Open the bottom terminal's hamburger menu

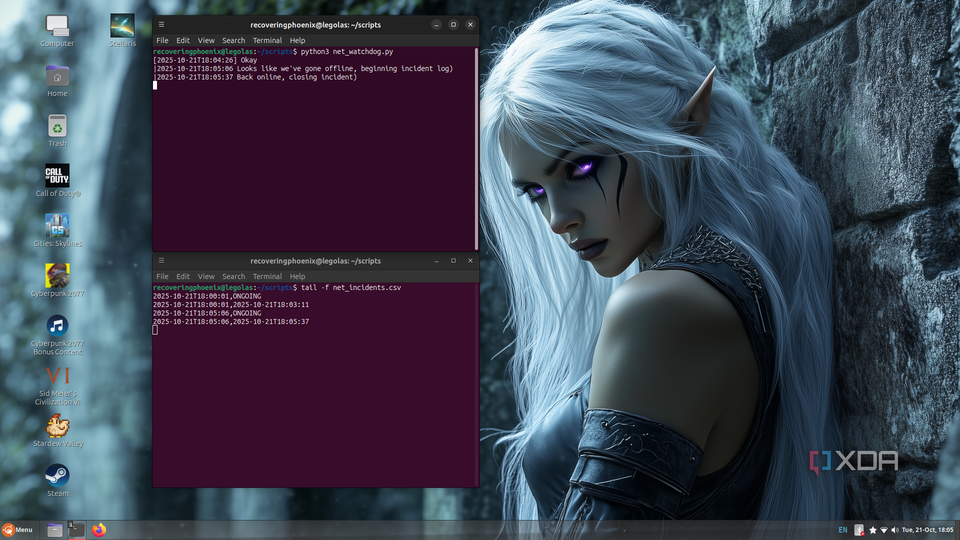pyautogui.click(x=162, y=260)
